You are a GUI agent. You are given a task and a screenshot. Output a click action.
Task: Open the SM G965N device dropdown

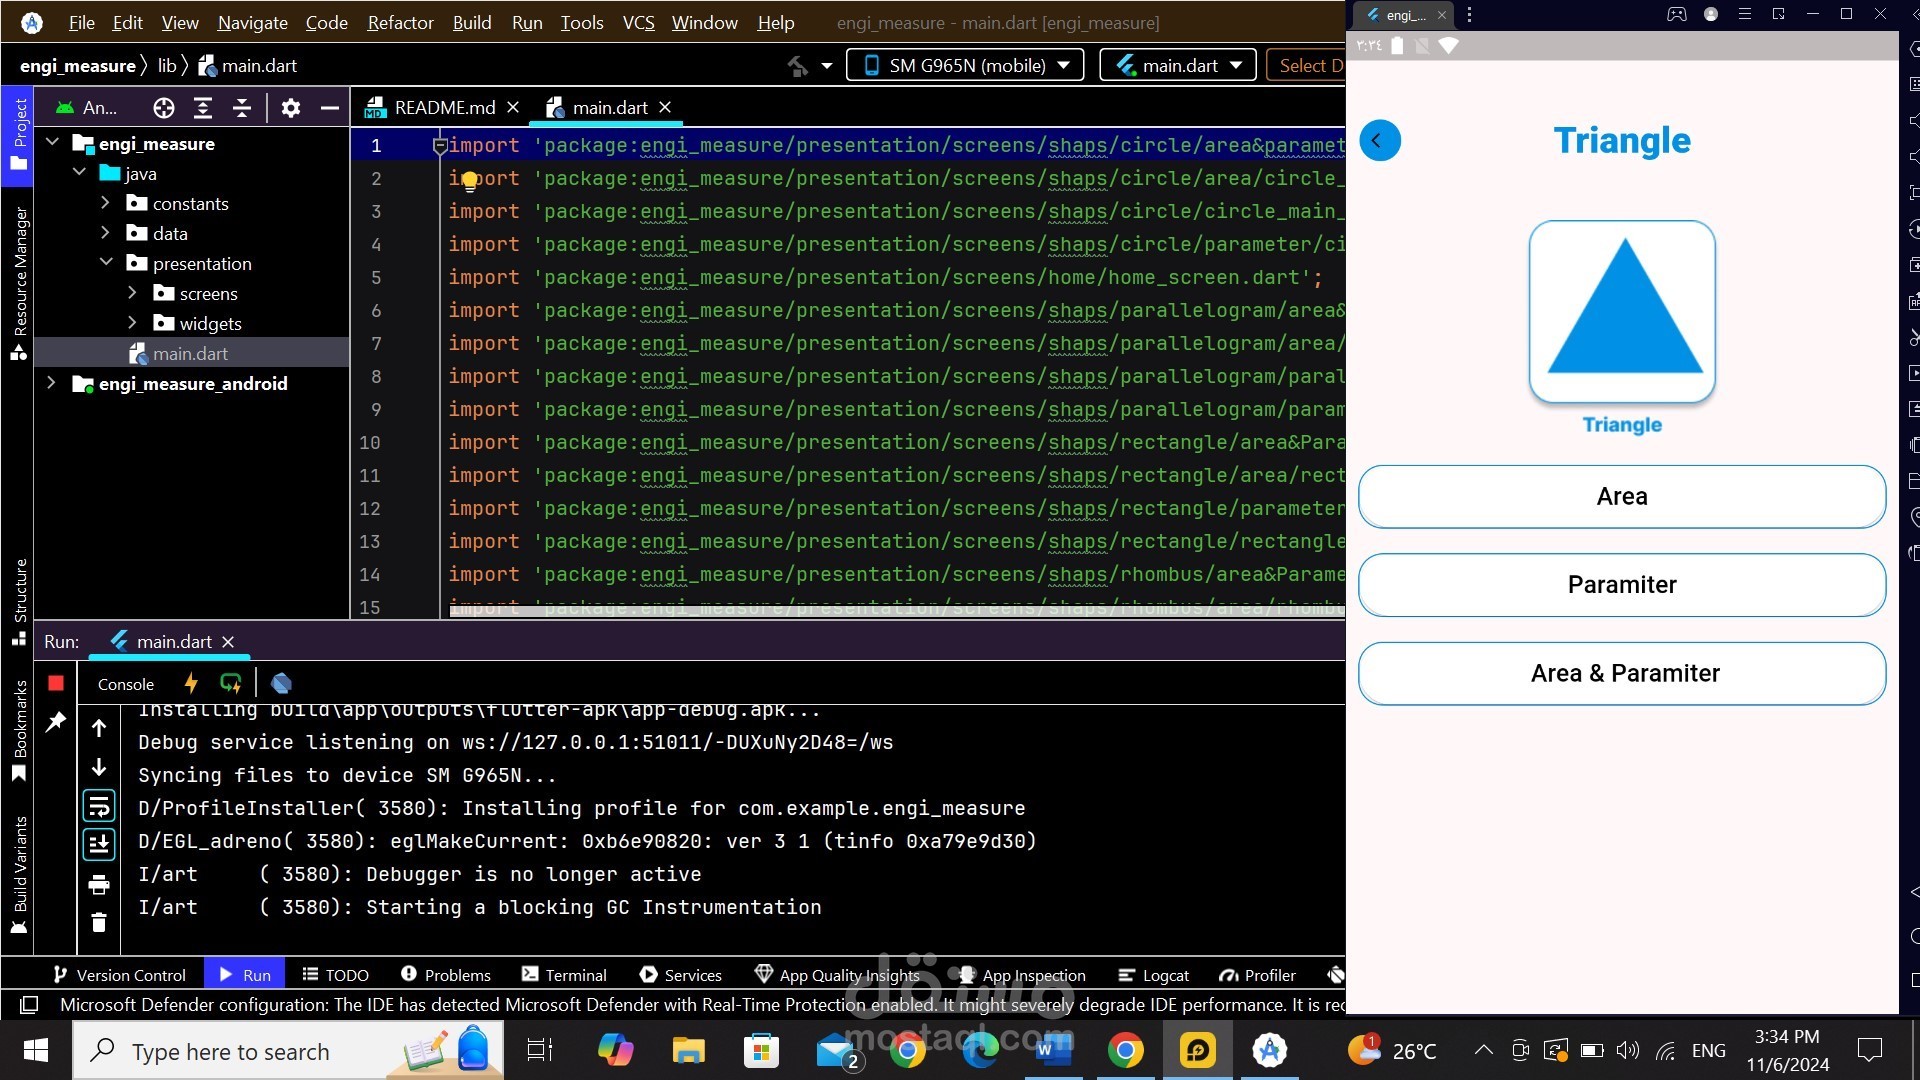[965, 66]
